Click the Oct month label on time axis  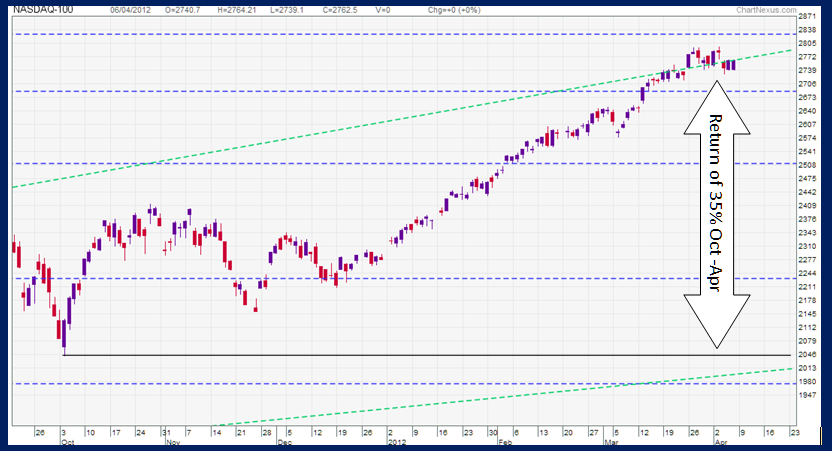coord(67,442)
